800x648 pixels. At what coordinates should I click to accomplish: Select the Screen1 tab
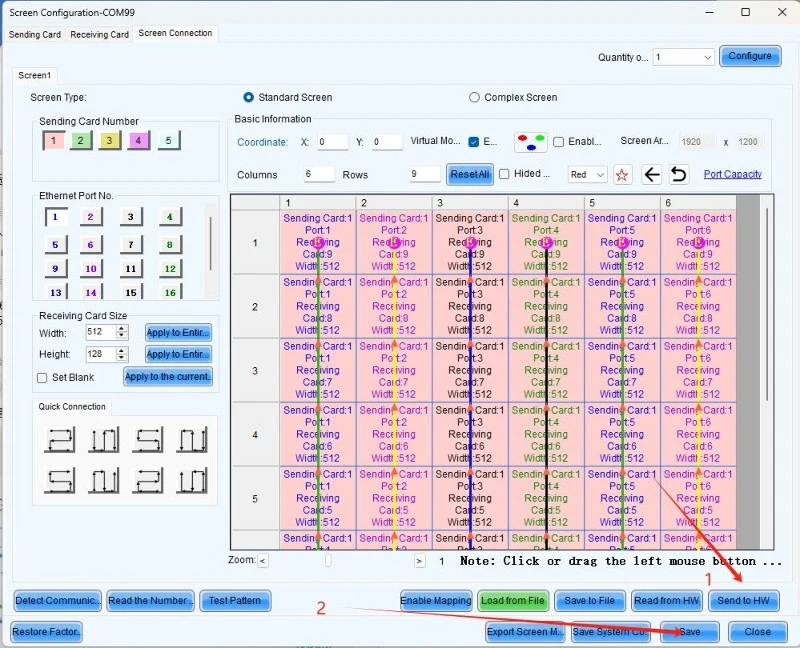(35, 76)
